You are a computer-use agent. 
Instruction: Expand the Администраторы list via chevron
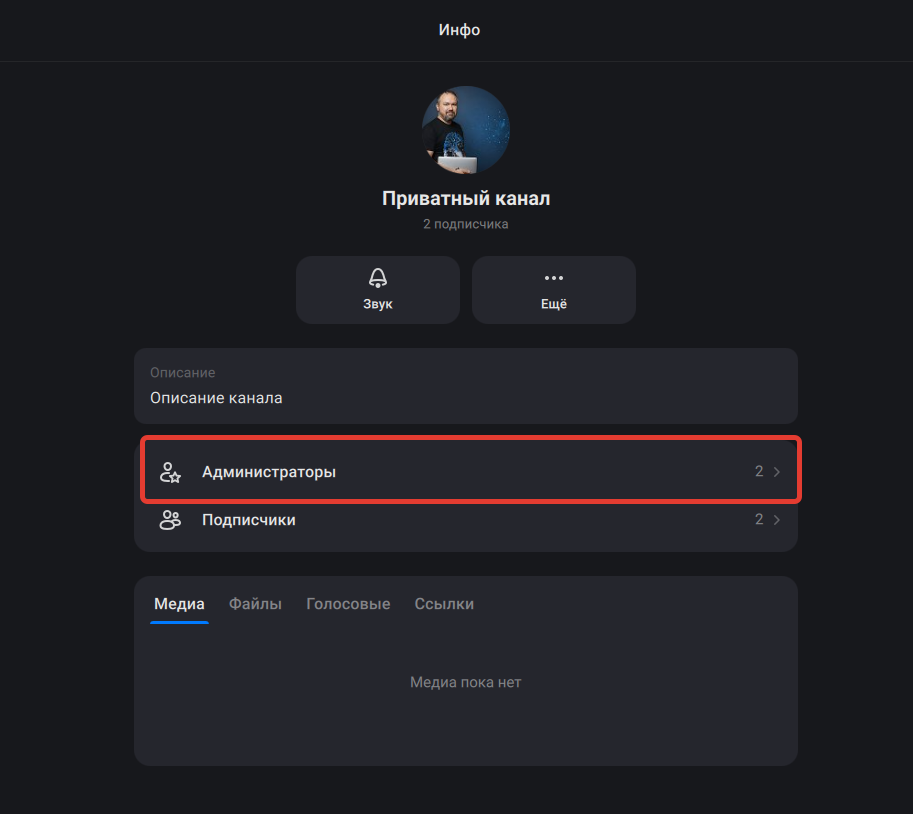(775, 470)
